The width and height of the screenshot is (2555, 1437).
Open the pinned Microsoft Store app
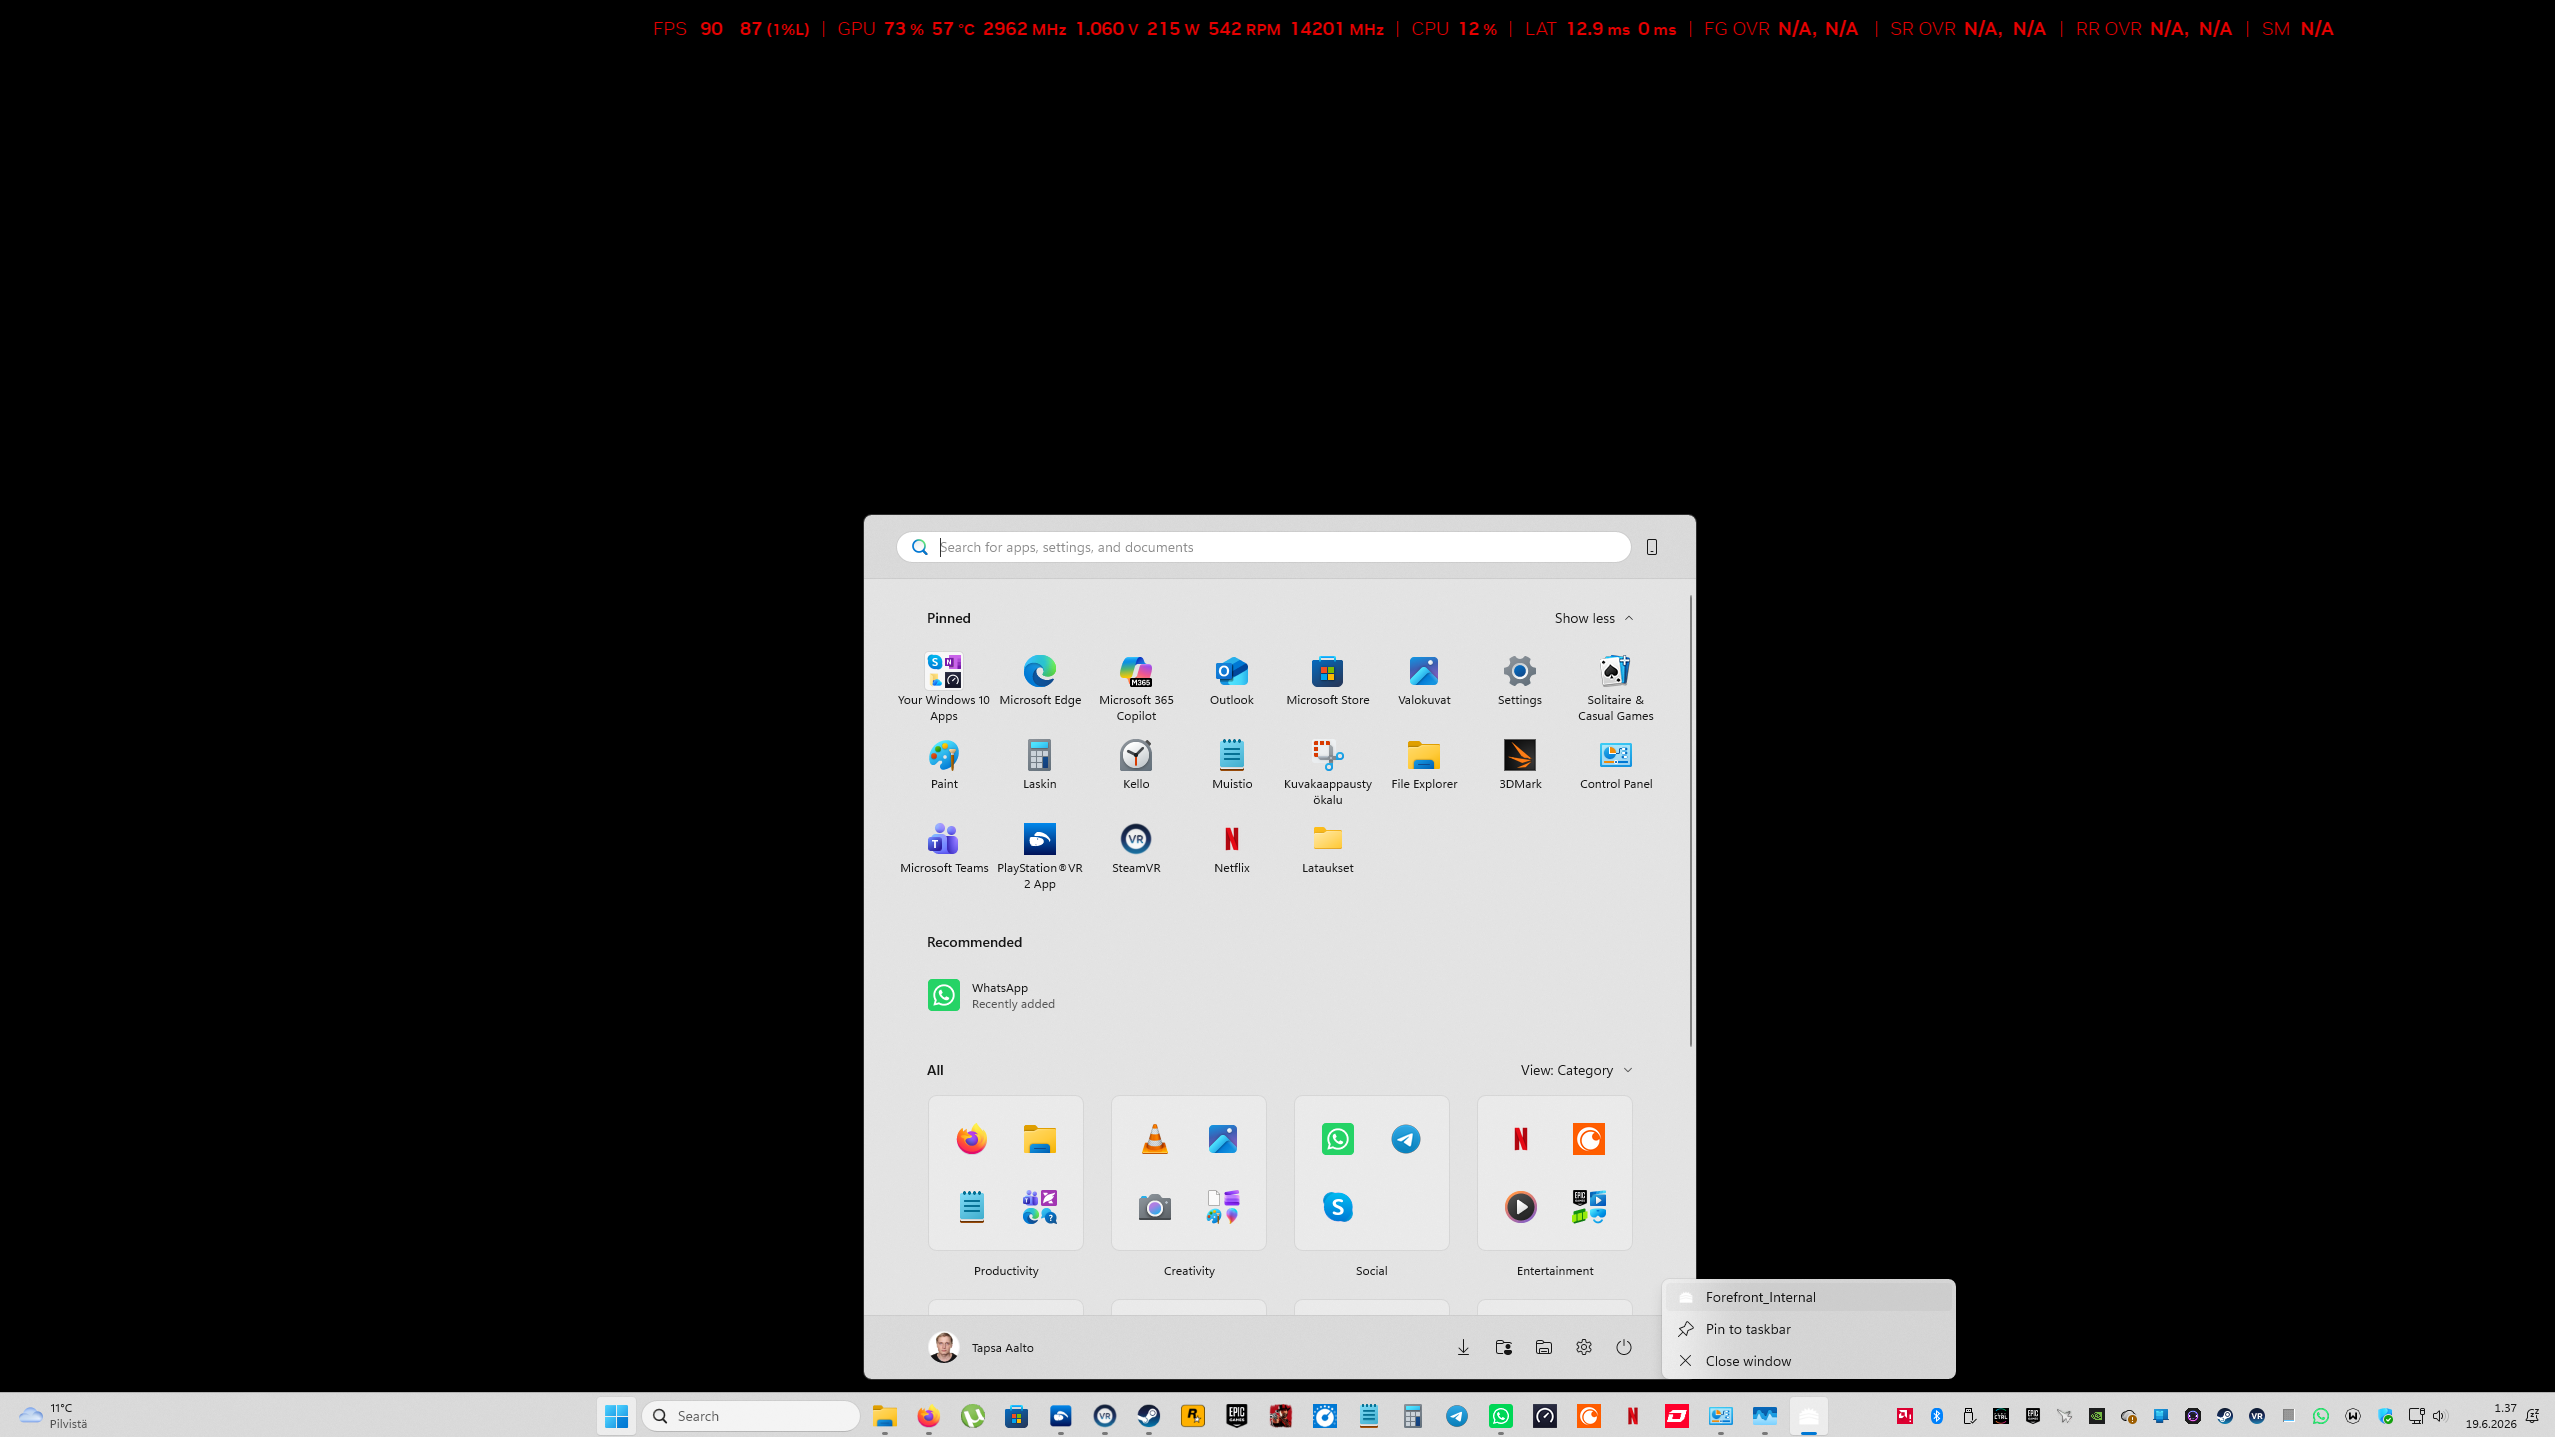coord(1327,680)
